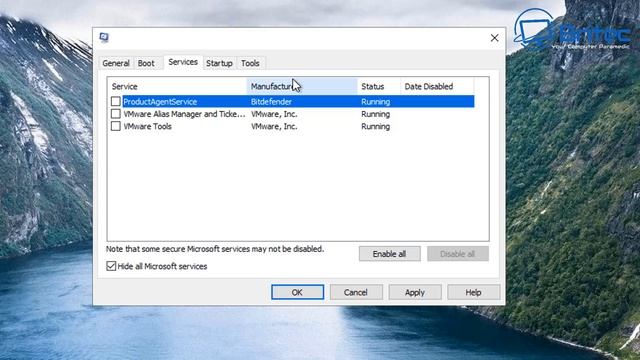Sort by the Status column header
640x360 pixels.
pos(379,87)
